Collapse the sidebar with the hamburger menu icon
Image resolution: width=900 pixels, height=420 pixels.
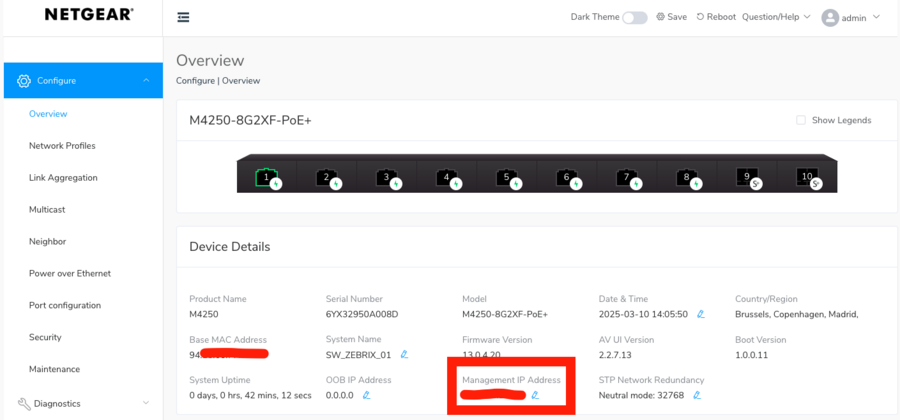coord(184,17)
